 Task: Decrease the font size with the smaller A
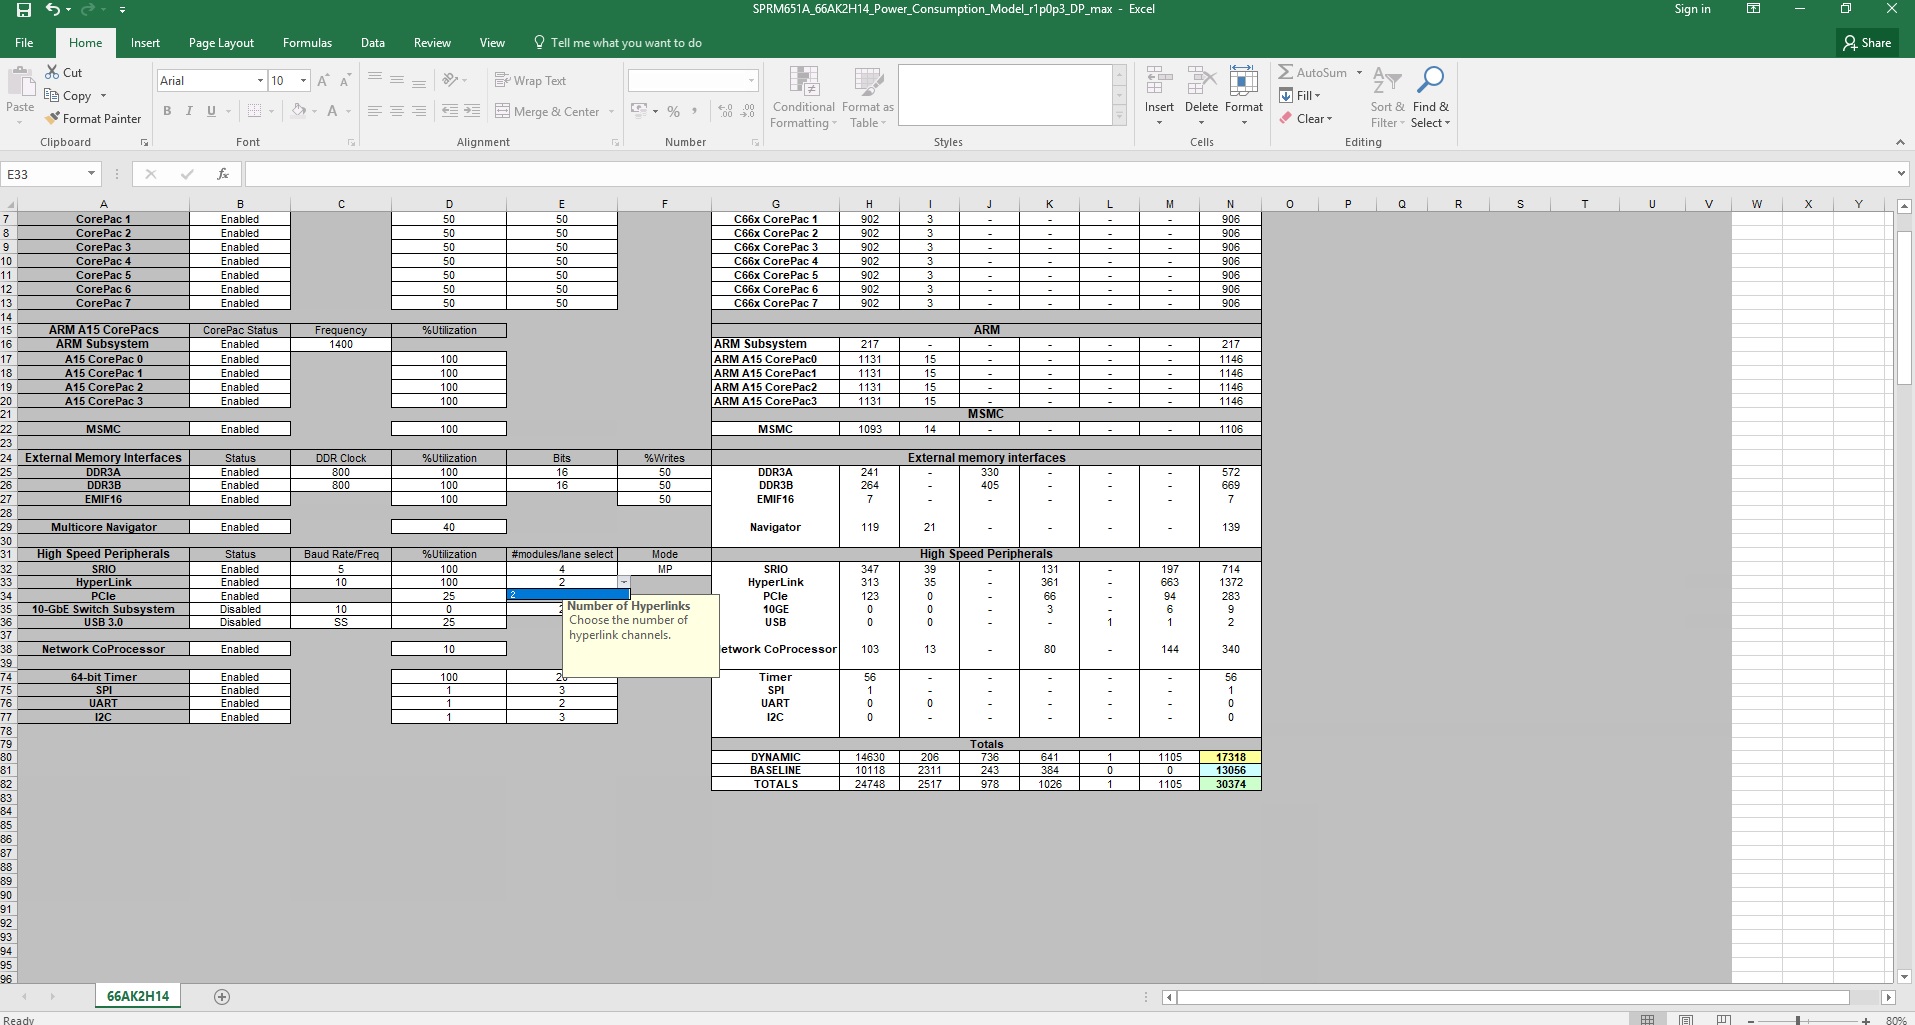[345, 81]
